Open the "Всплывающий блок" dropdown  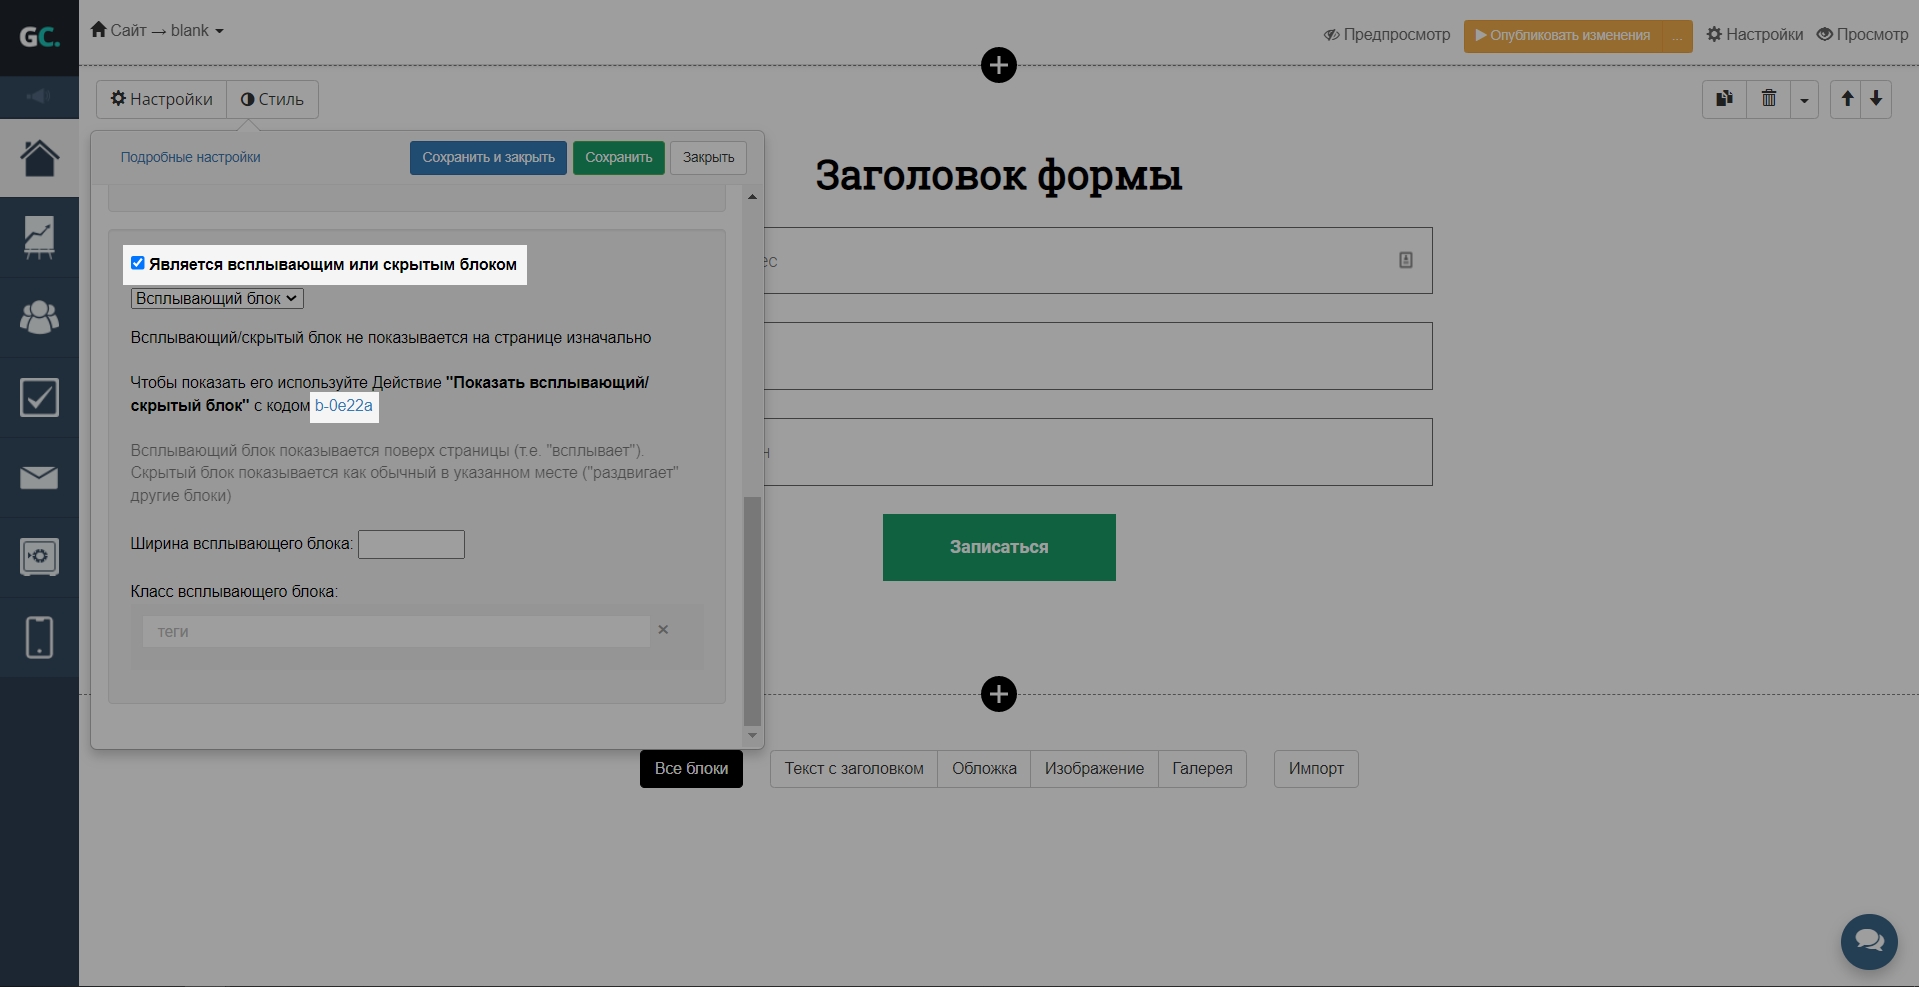(x=217, y=299)
